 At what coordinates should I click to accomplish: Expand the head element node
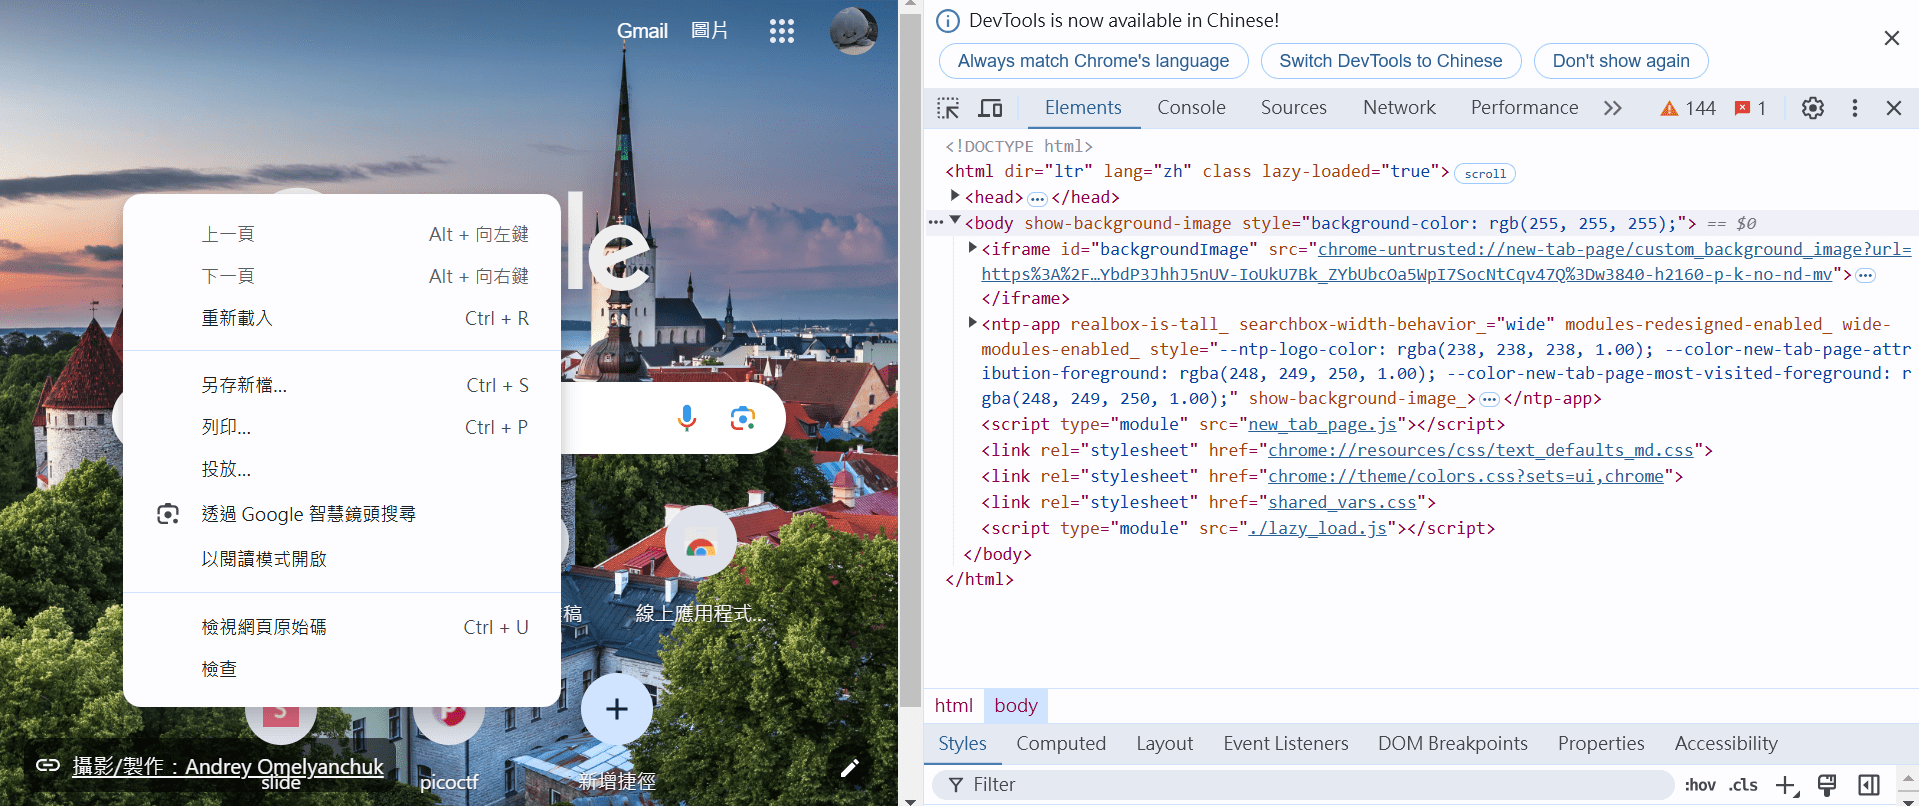(x=955, y=196)
